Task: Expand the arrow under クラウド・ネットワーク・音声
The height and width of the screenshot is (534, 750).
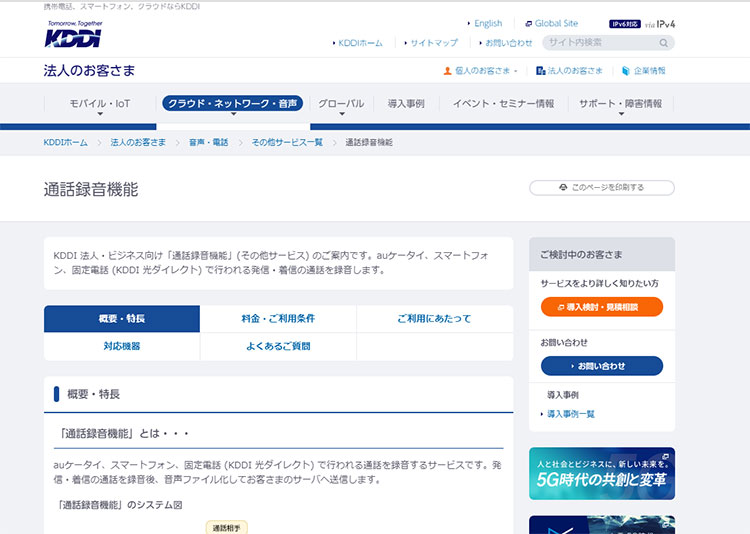Action: [x=233, y=114]
